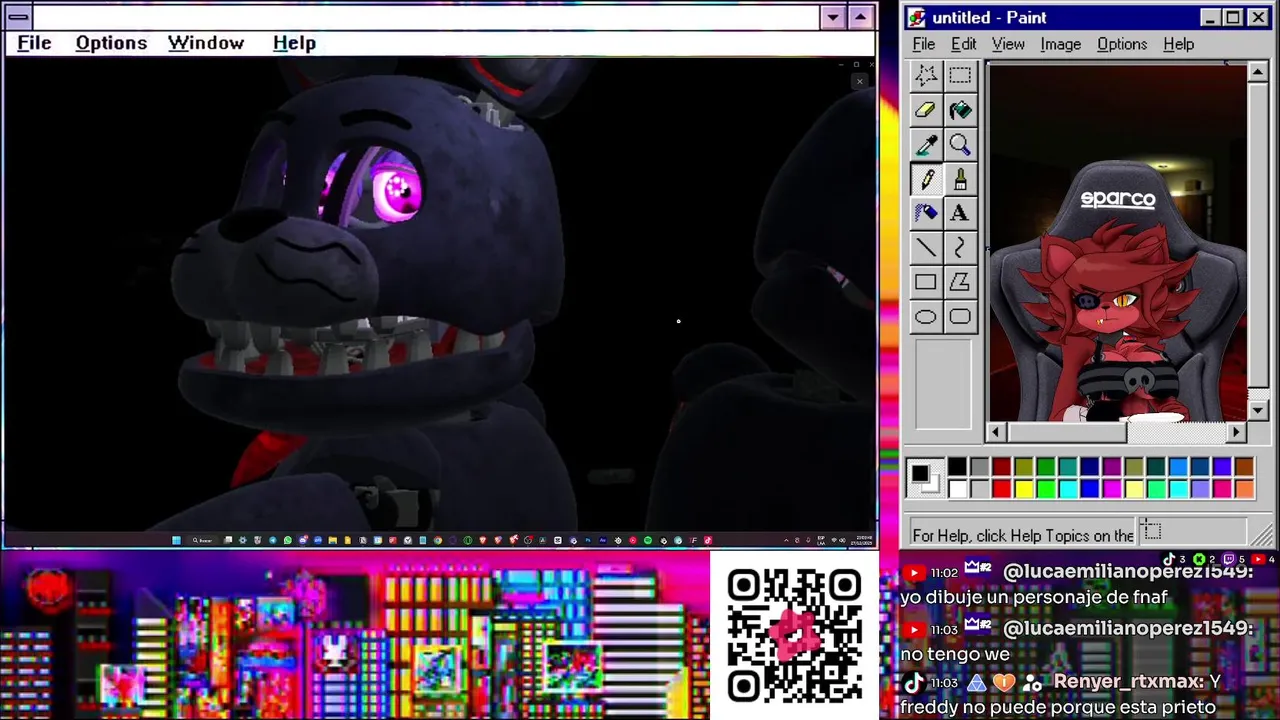Click the foreground/background color indicator box
This screenshot has width=1280, height=720.
pos(924,477)
